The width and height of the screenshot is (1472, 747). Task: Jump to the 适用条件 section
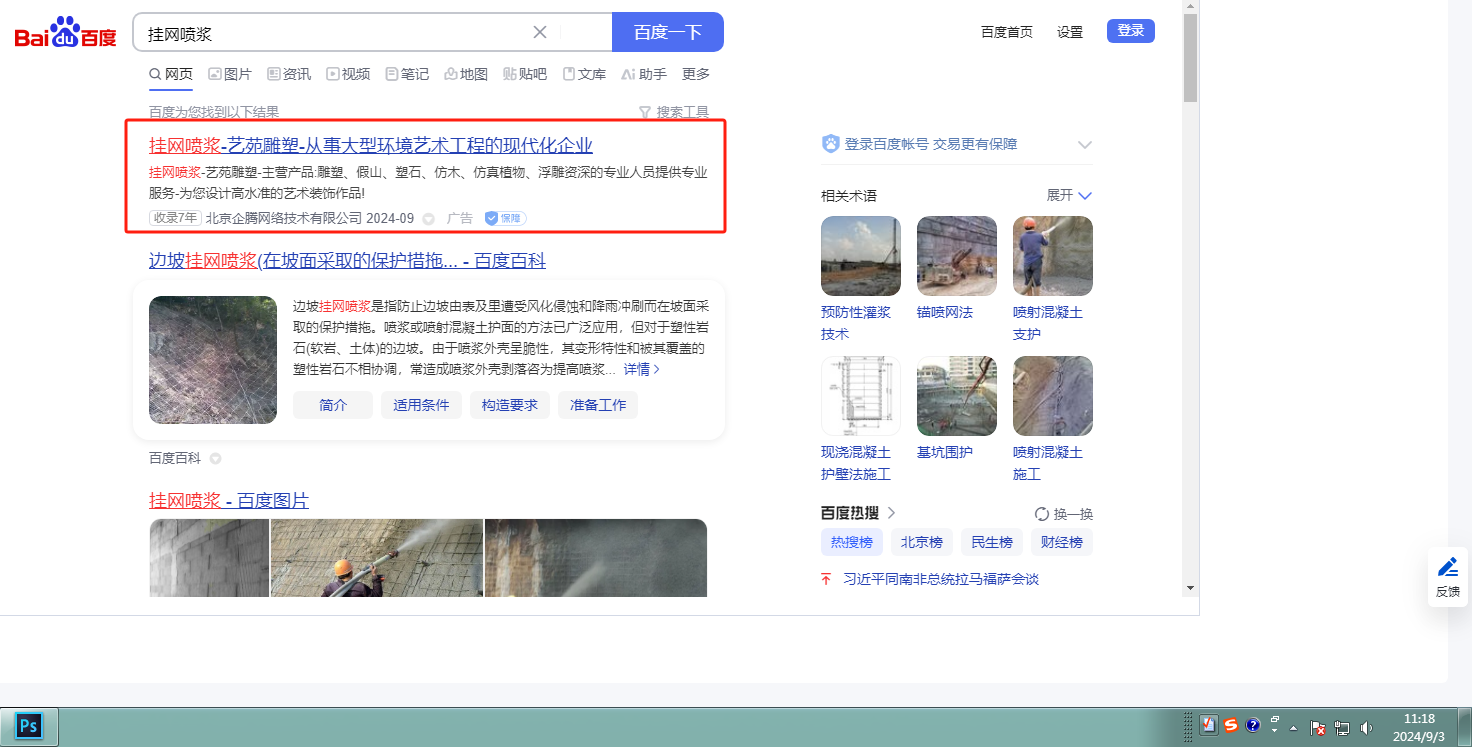coord(421,405)
